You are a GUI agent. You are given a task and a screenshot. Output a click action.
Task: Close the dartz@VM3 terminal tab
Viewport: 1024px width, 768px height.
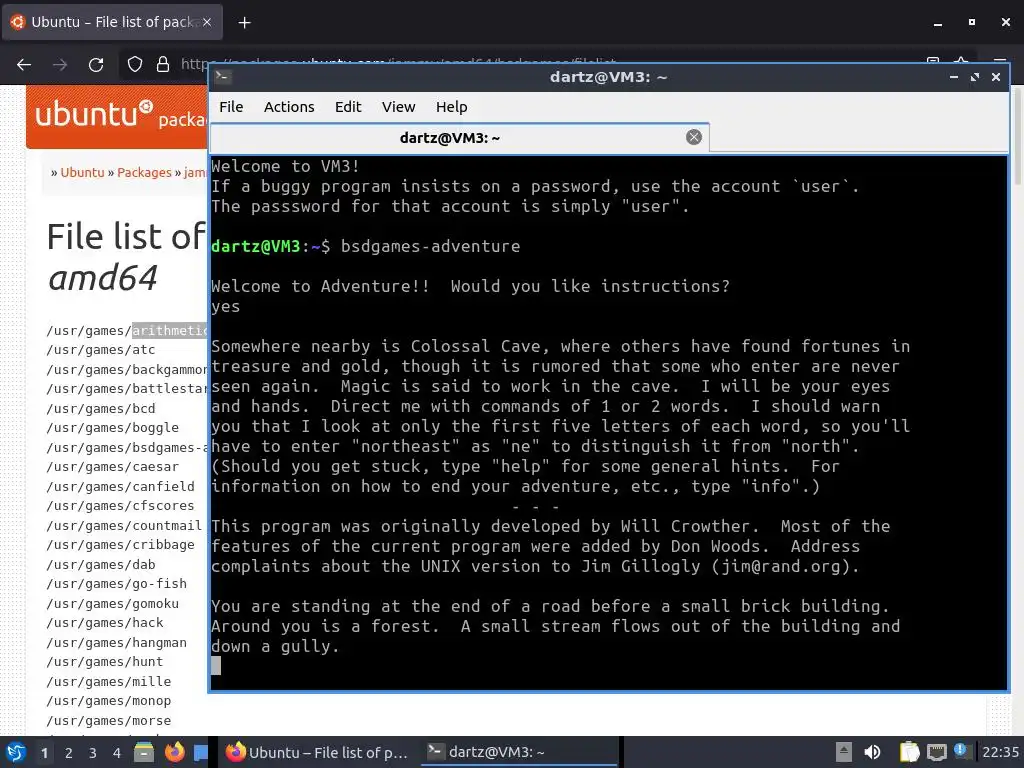point(694,137)
